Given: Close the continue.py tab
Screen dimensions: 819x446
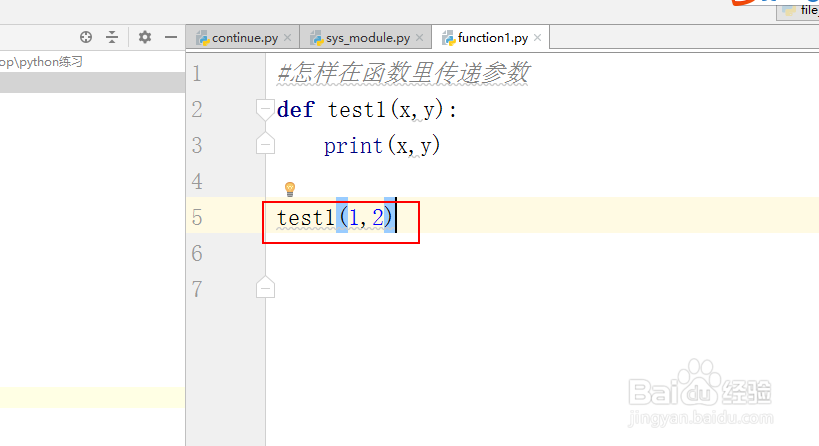Looking at the screenshot, I should coord(287,38).
